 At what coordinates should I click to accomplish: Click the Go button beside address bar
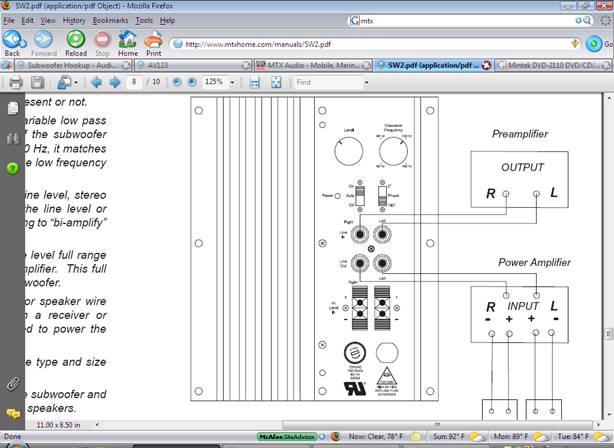coord(598,44)
